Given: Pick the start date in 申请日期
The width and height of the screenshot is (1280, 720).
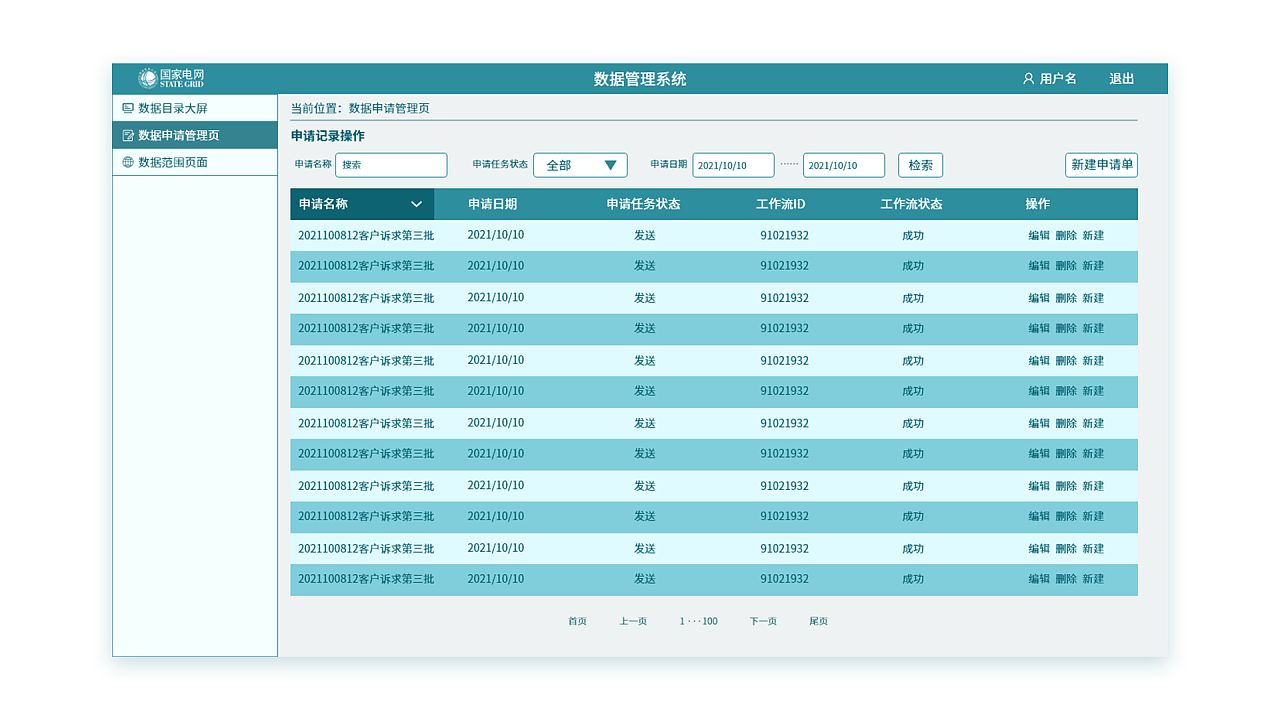Looking at the screenshot, I should click(x=733, y=165).
